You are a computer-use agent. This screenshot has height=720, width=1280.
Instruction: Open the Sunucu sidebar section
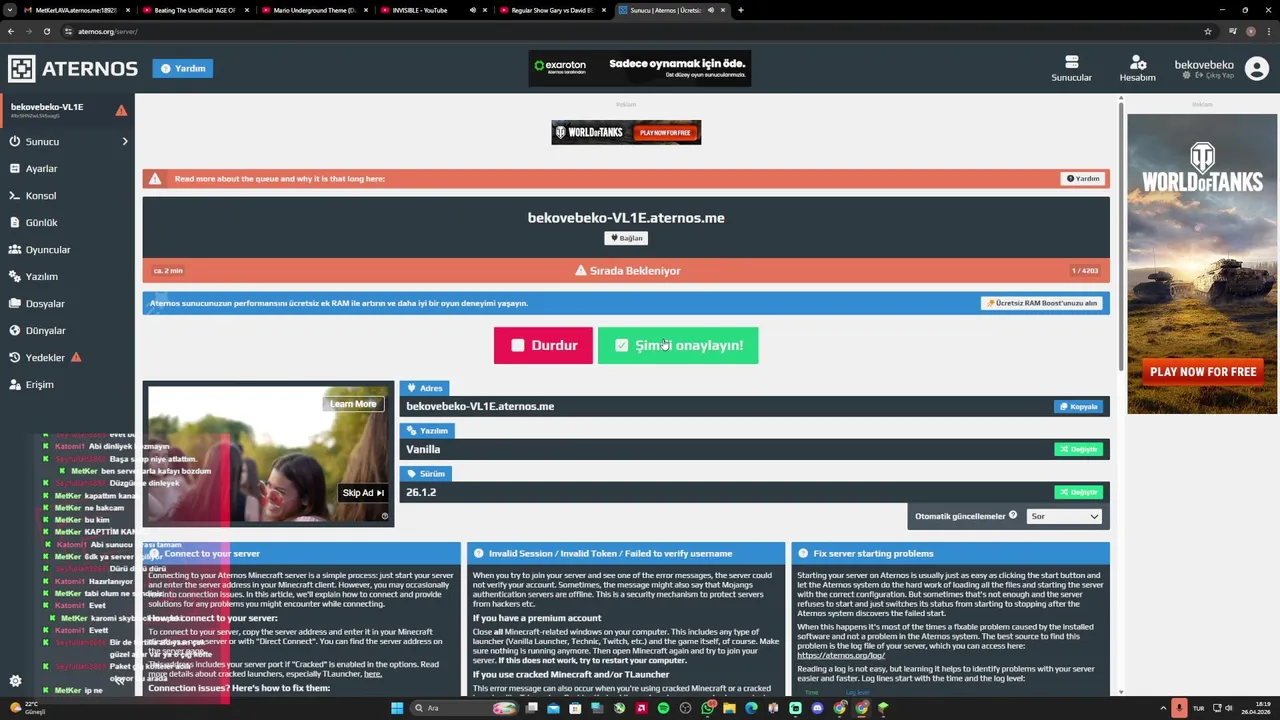pos(67,141)
